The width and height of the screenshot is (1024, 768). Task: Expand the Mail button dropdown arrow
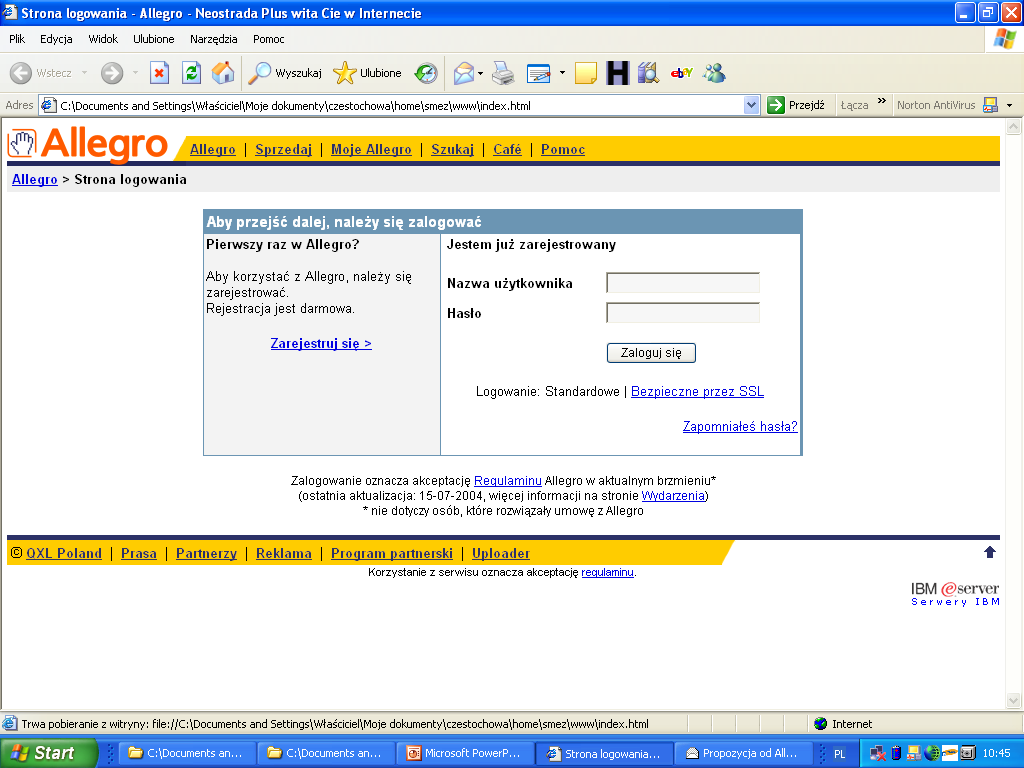click(x=481, y=73)
